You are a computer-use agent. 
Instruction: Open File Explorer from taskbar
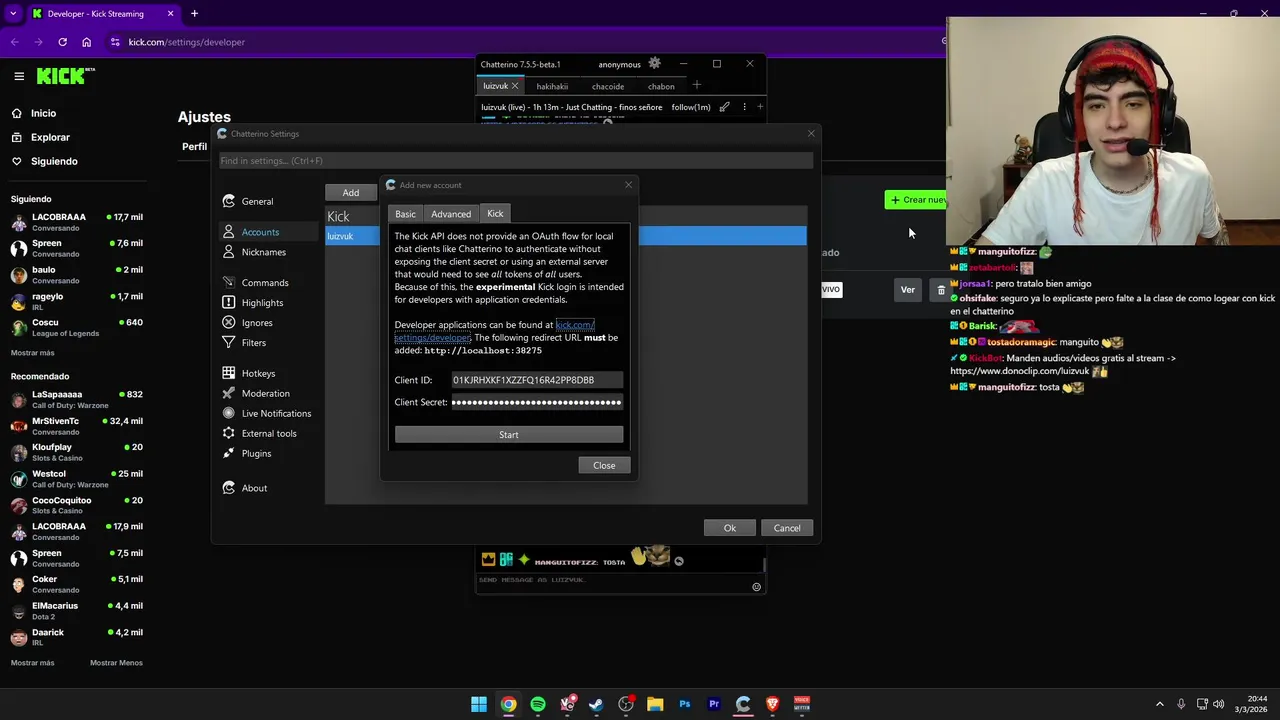655,704
